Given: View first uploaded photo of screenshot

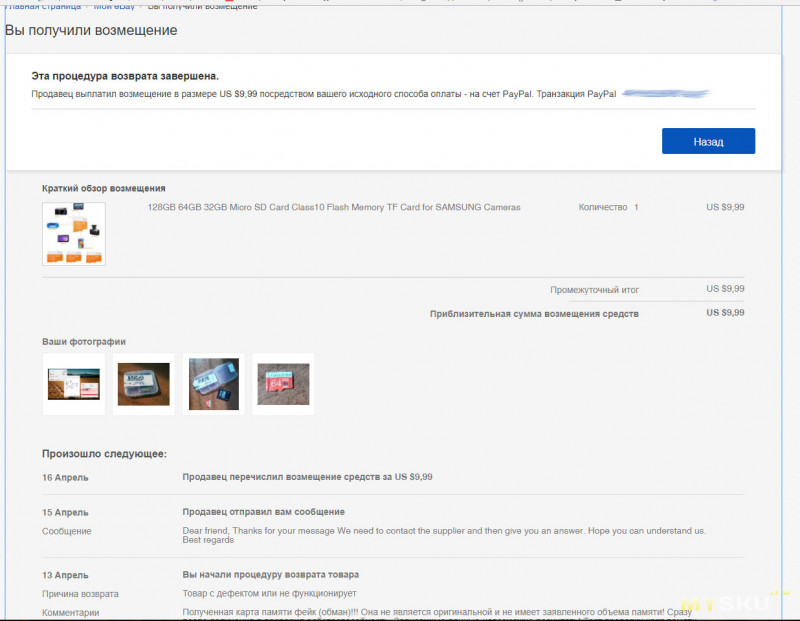Looking at the screenshot, I should tap(74, 384).
